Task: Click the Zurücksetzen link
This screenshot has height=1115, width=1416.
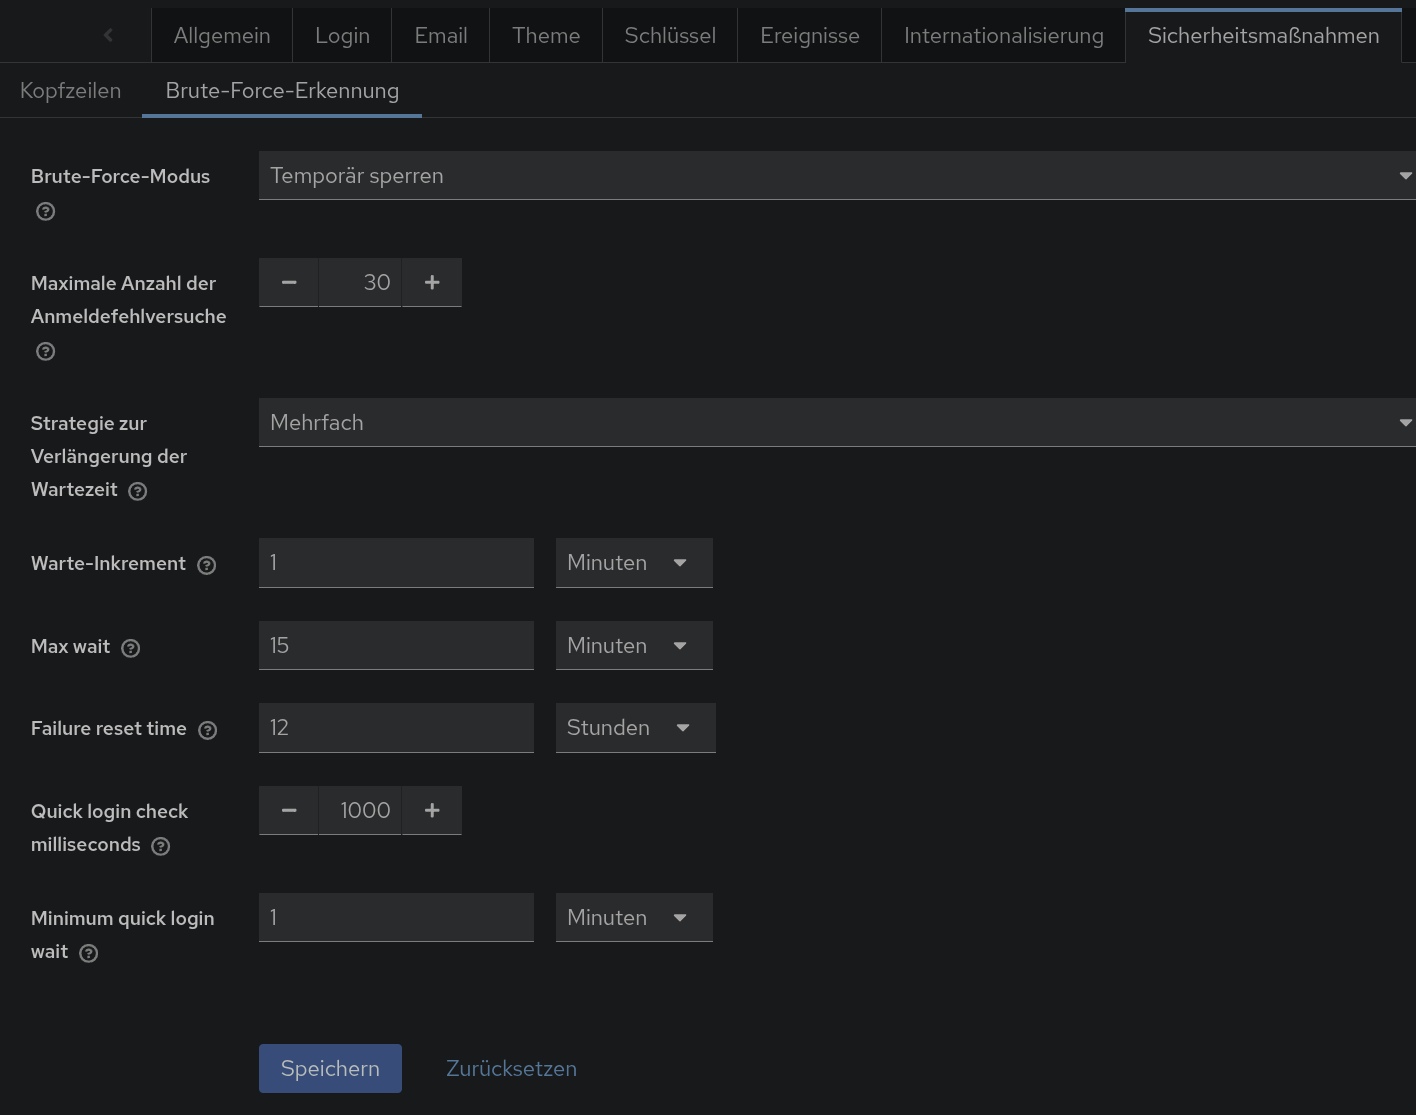Action: pos(511,1068)
